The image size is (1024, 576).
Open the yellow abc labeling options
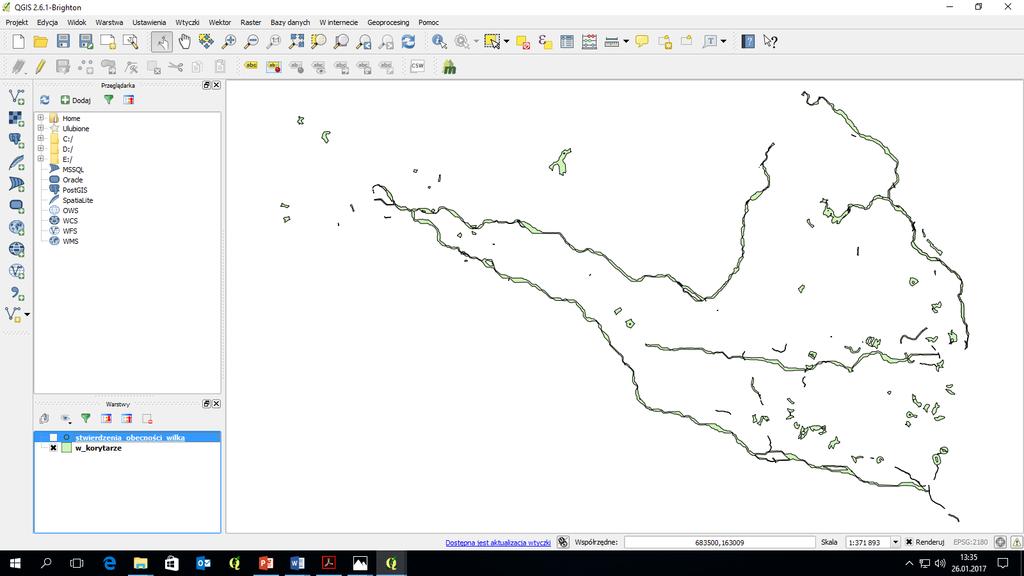(251, 67)
